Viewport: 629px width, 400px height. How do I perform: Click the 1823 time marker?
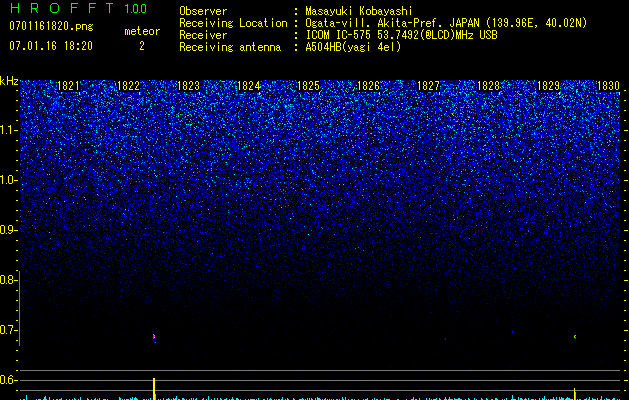188,86
